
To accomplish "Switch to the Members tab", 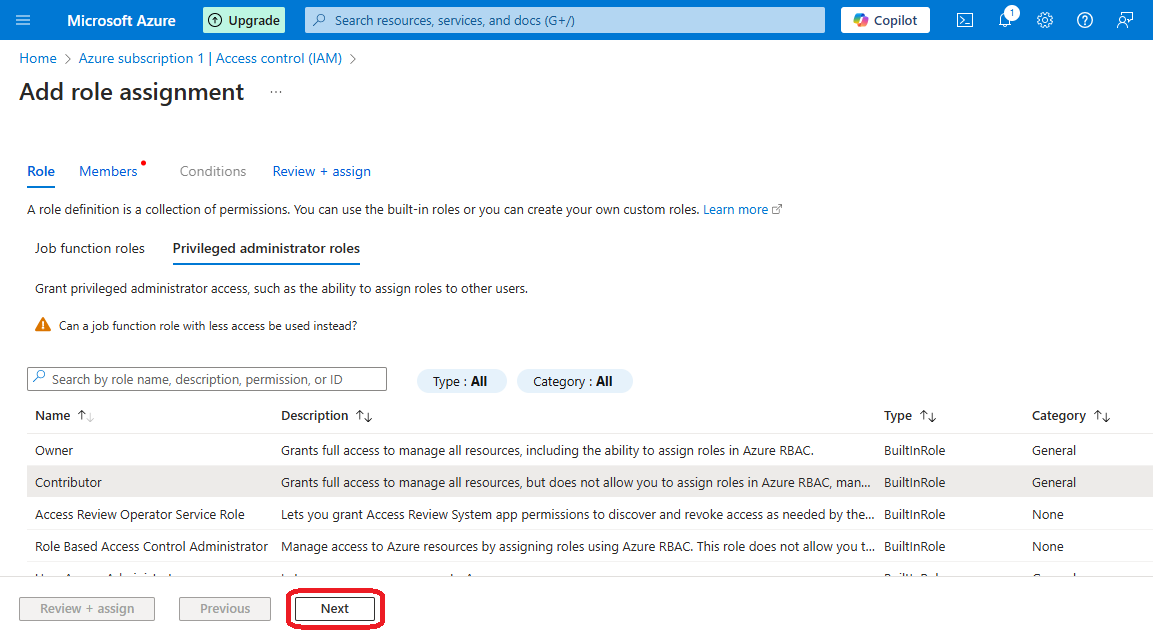I will pos(108,171).
